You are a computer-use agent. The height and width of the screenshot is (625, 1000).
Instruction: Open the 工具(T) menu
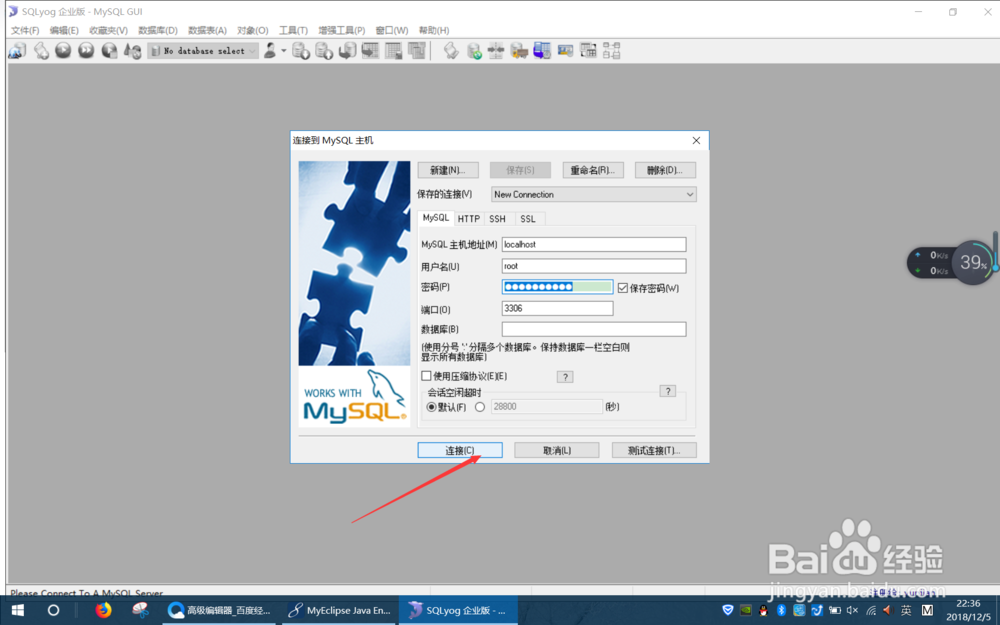(x=292, y=30)
